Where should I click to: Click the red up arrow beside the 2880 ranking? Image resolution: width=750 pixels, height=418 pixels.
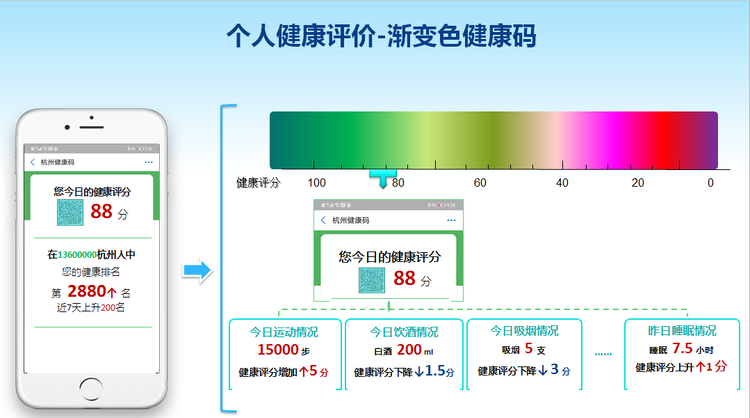tap(112, 292)
